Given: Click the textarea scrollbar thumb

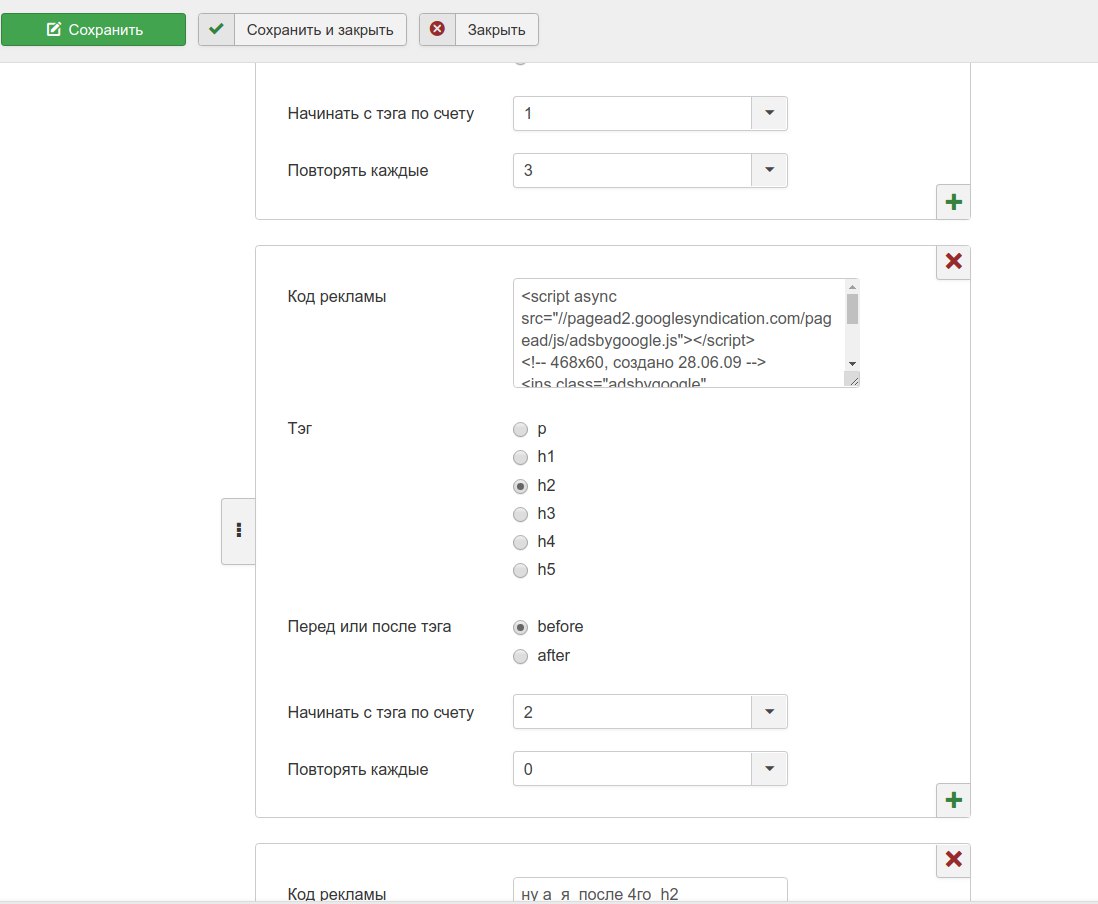Looking at the screenshot, I should click(x=852, y=309).
